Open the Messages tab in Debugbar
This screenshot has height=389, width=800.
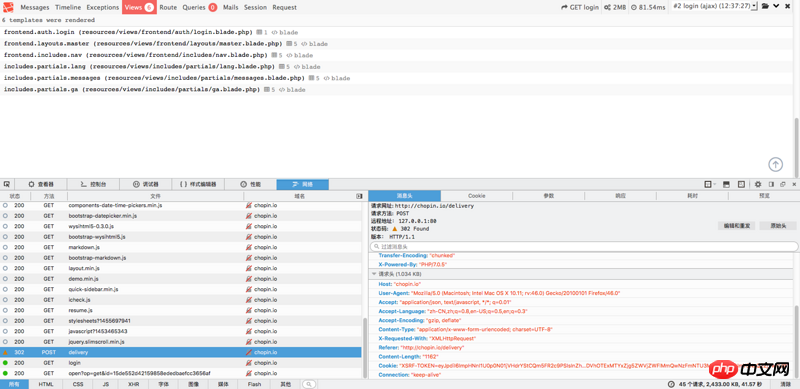(35, 7)
